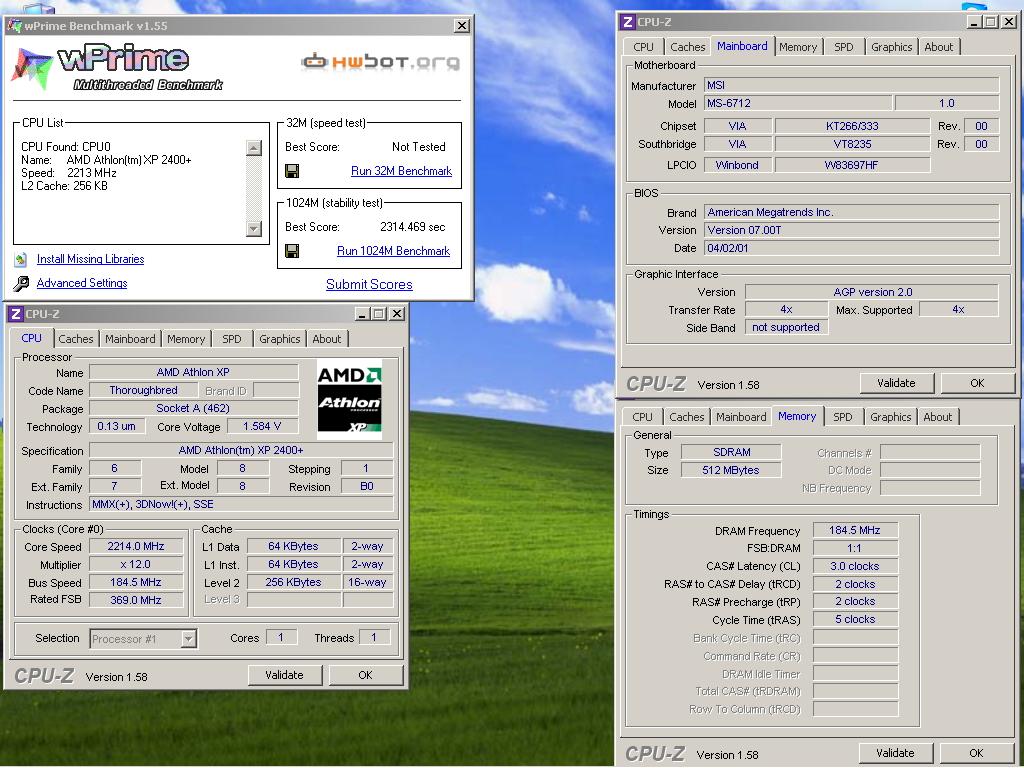Open About tab in CPU window
This screenshot has height=768, width=1024.
tap(327, 339)
